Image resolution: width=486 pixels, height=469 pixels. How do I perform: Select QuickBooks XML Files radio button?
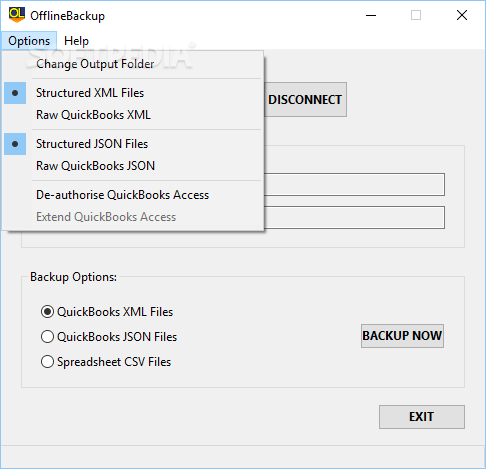tap(107, 312)
